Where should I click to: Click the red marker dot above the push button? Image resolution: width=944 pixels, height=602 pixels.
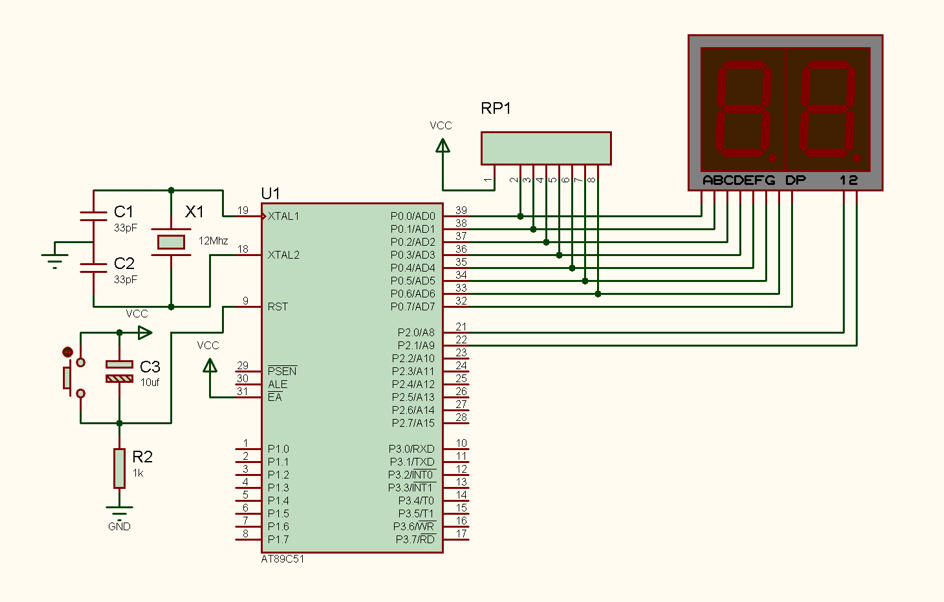pyautogui.click(x=67, y=352)
